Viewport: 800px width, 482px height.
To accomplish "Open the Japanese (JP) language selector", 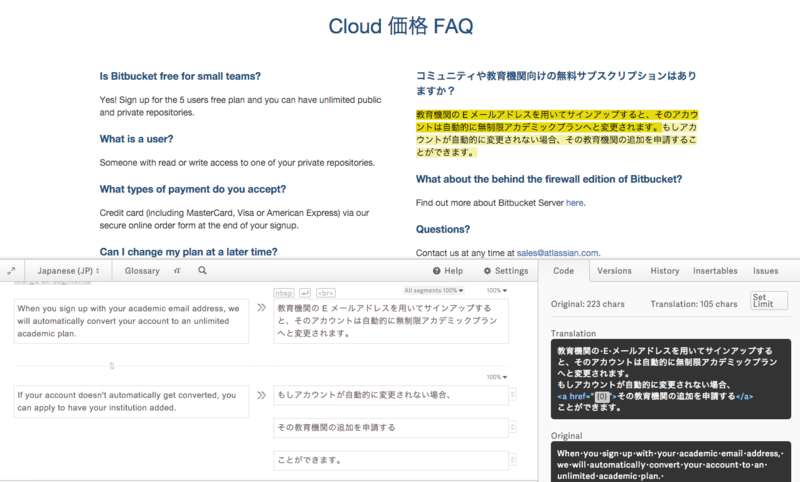I will (68, 271).
